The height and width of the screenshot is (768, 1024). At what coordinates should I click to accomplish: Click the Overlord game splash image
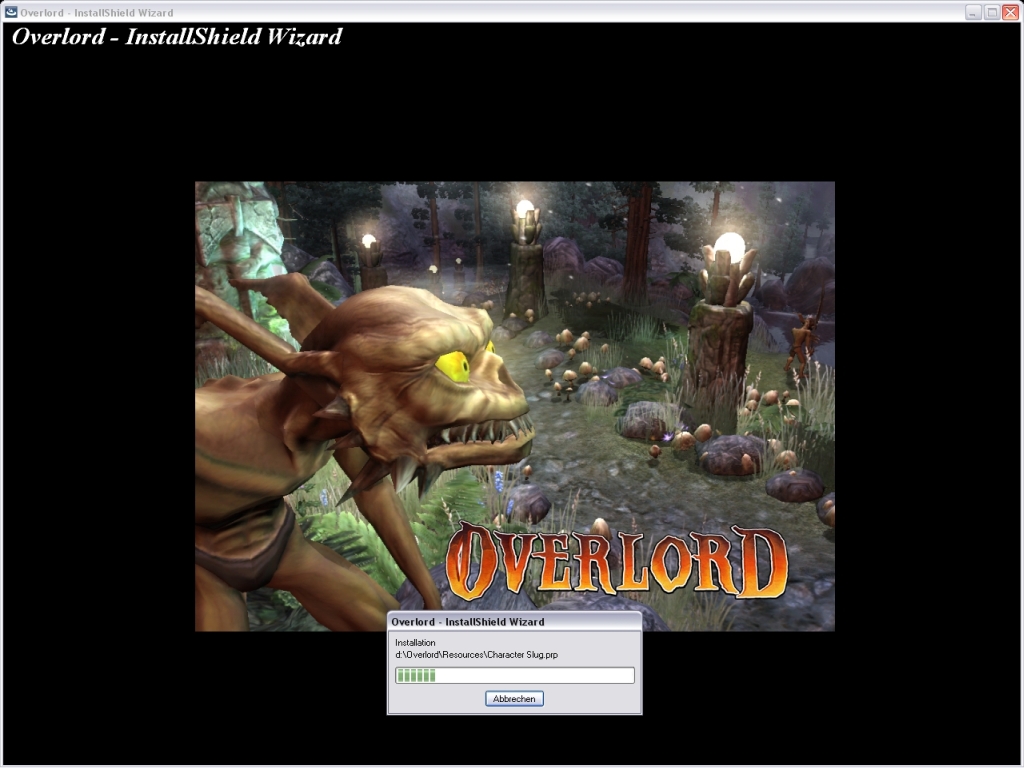[x=515, y=406]
